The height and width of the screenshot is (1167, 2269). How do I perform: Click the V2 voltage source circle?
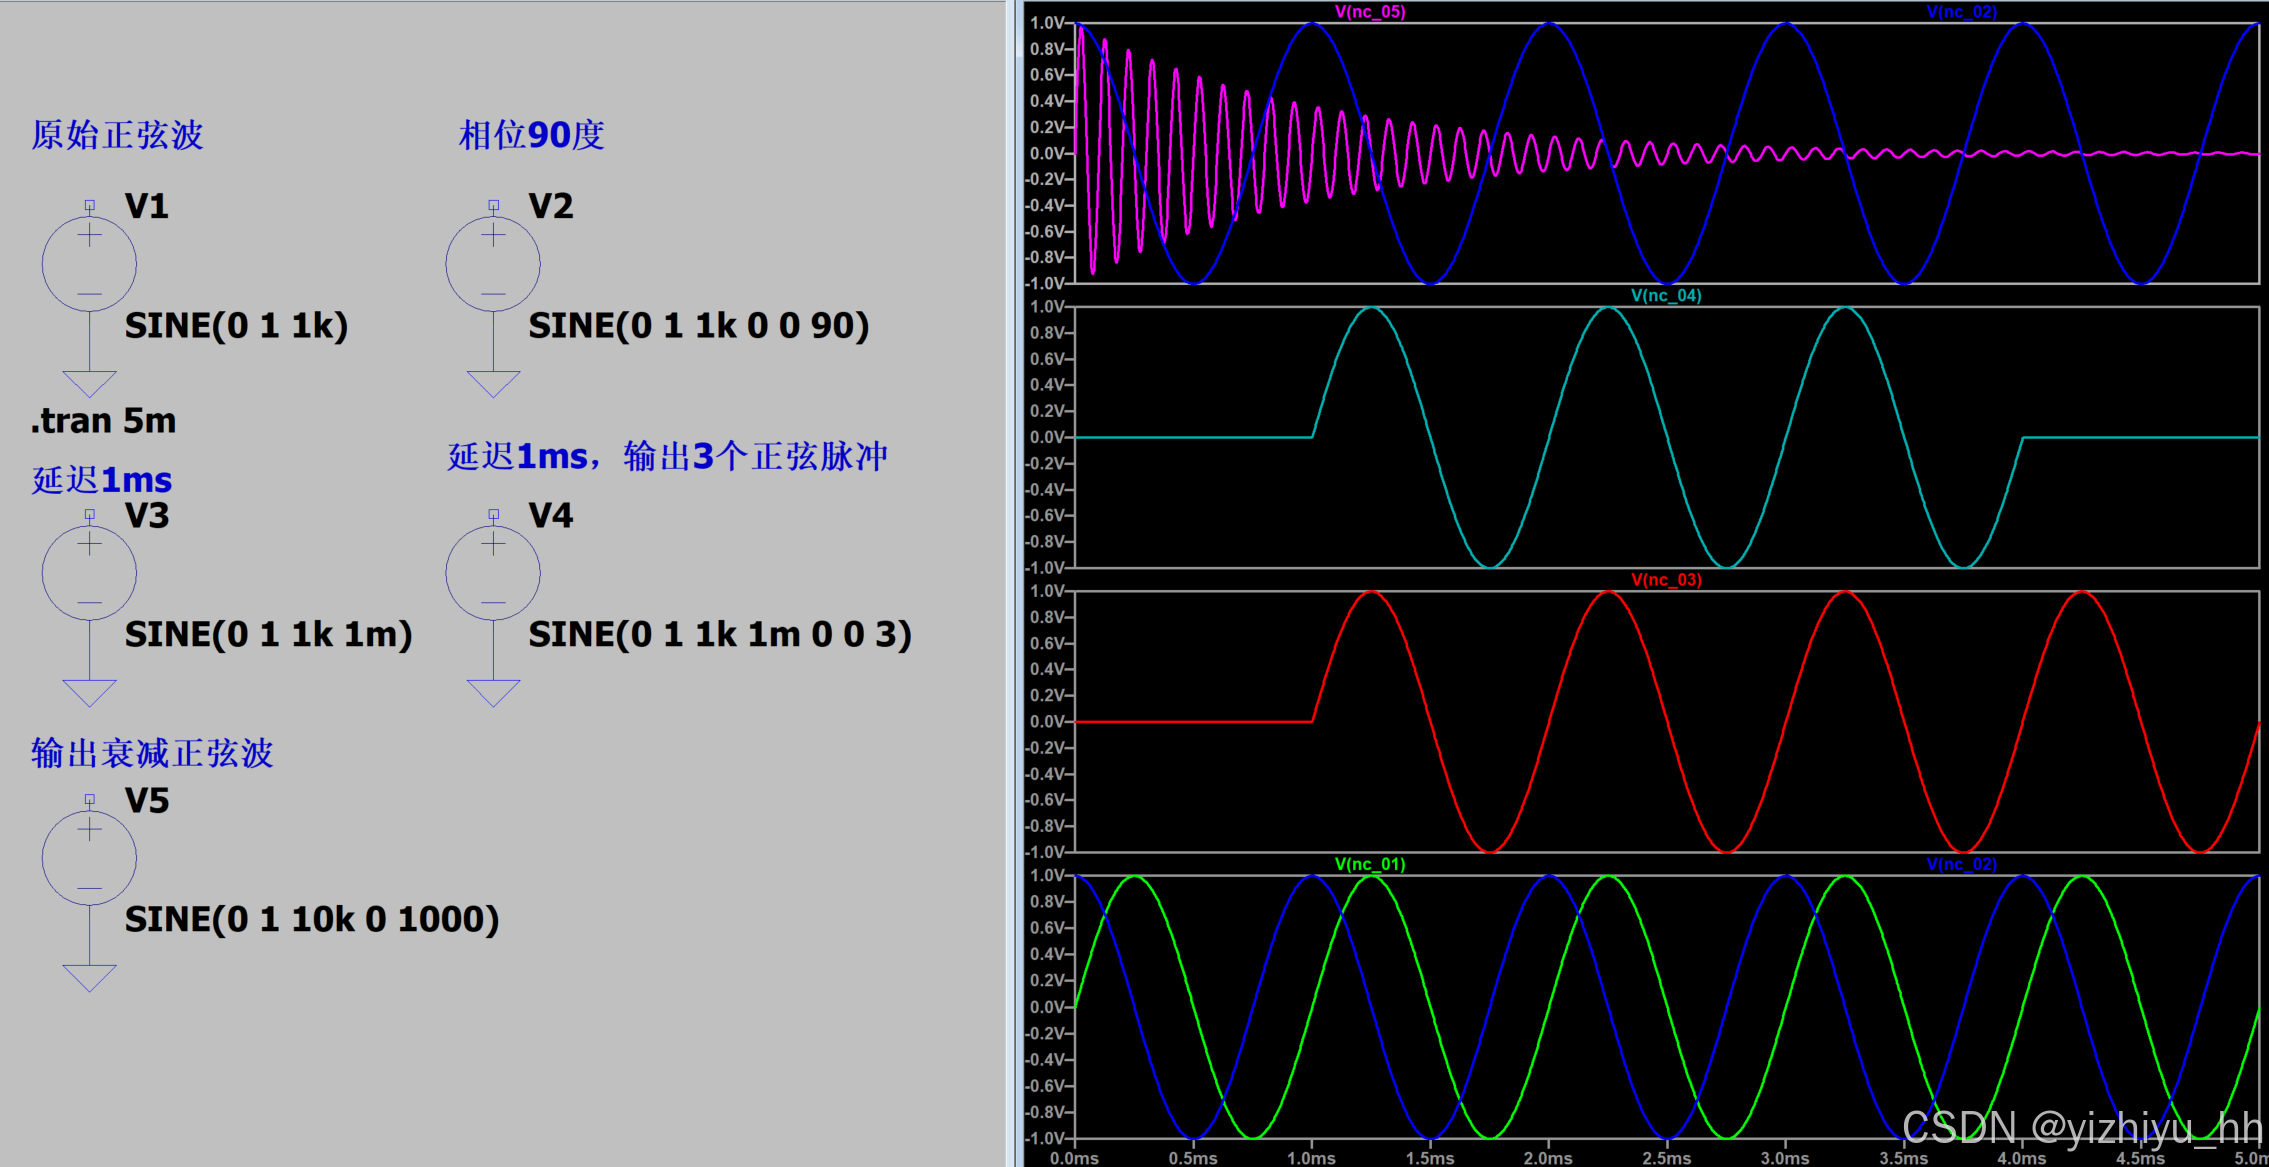493,264
